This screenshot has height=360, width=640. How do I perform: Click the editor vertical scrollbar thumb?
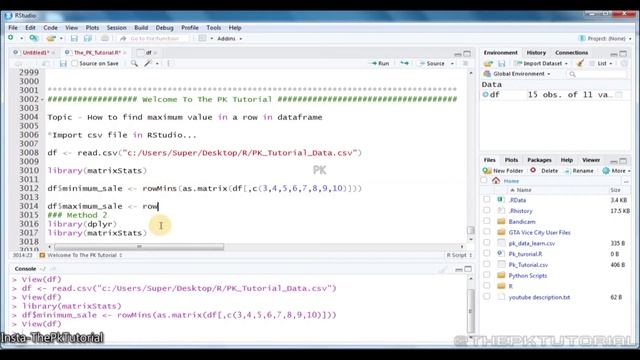pyautogui.click(x=471, y=230)
